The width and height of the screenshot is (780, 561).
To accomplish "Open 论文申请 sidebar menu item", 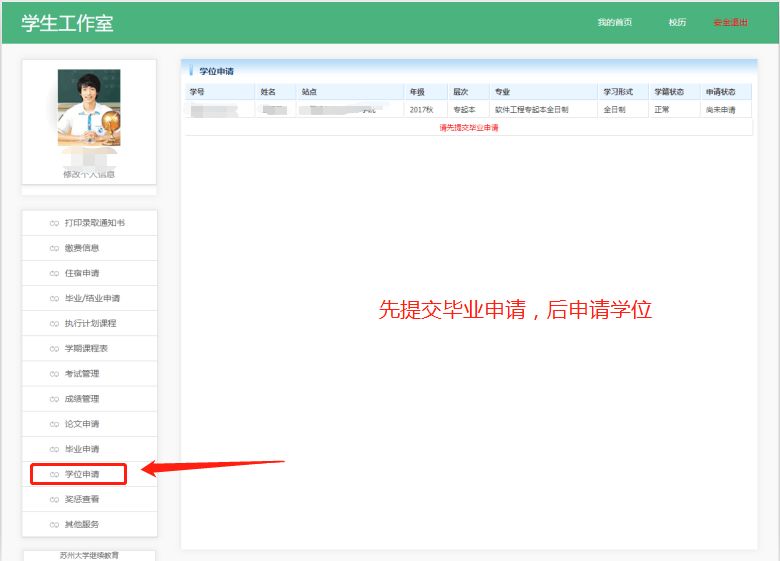I will tap(82, 424).
